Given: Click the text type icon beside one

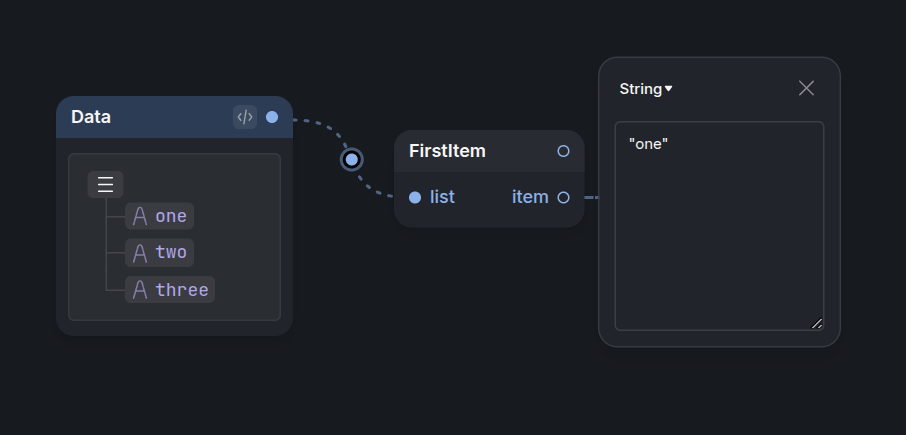Looking at the screenshot, I should pyautogui.click(x=140, y=216).
